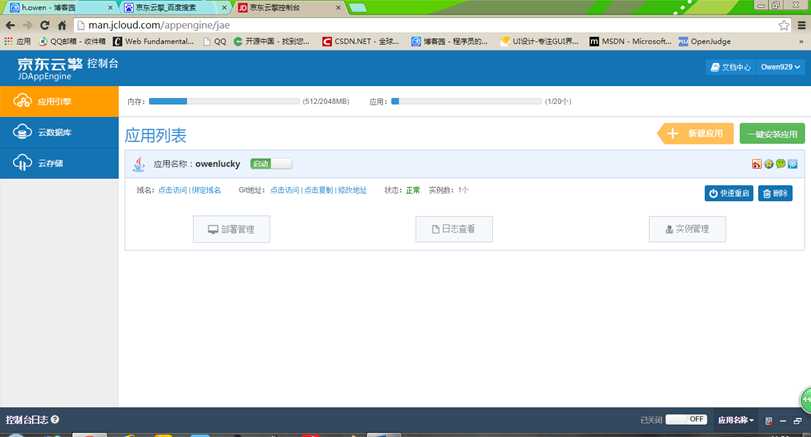Open the CSDN.NET bookmark
The image size is (811, 437).
click(x=361, y=41)
